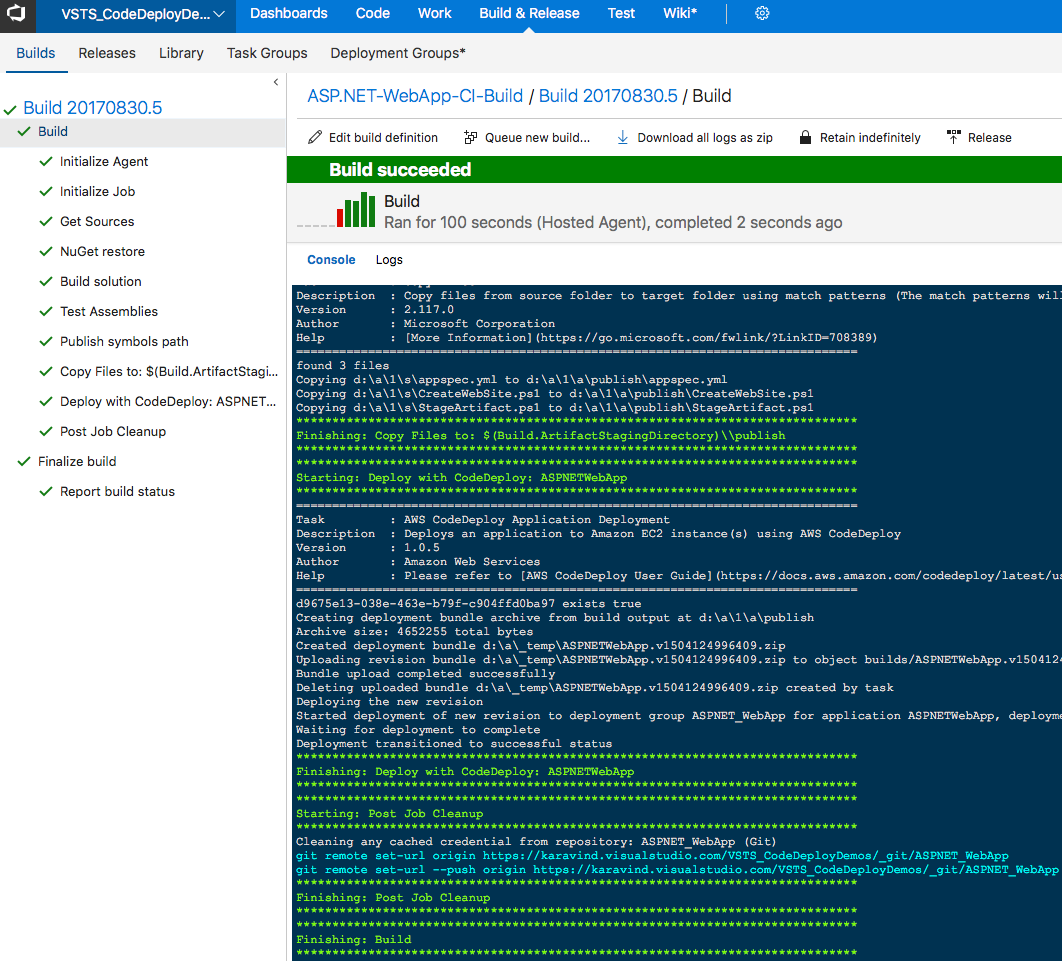Open the ASP.NET-WebApp-CI-Build breadcrumb link

(x=415, y=95)
